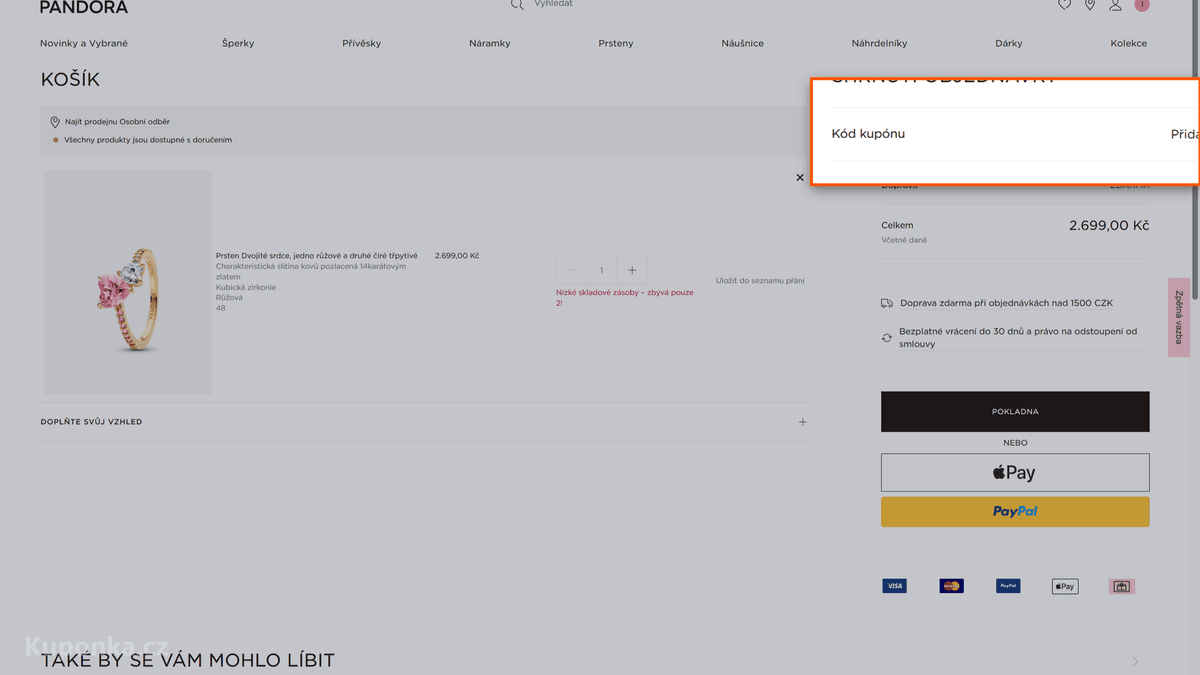This screenshot has width=1200, height=675.
Task: Click Uložit do seznamu přání
Action: click(760, 281)
